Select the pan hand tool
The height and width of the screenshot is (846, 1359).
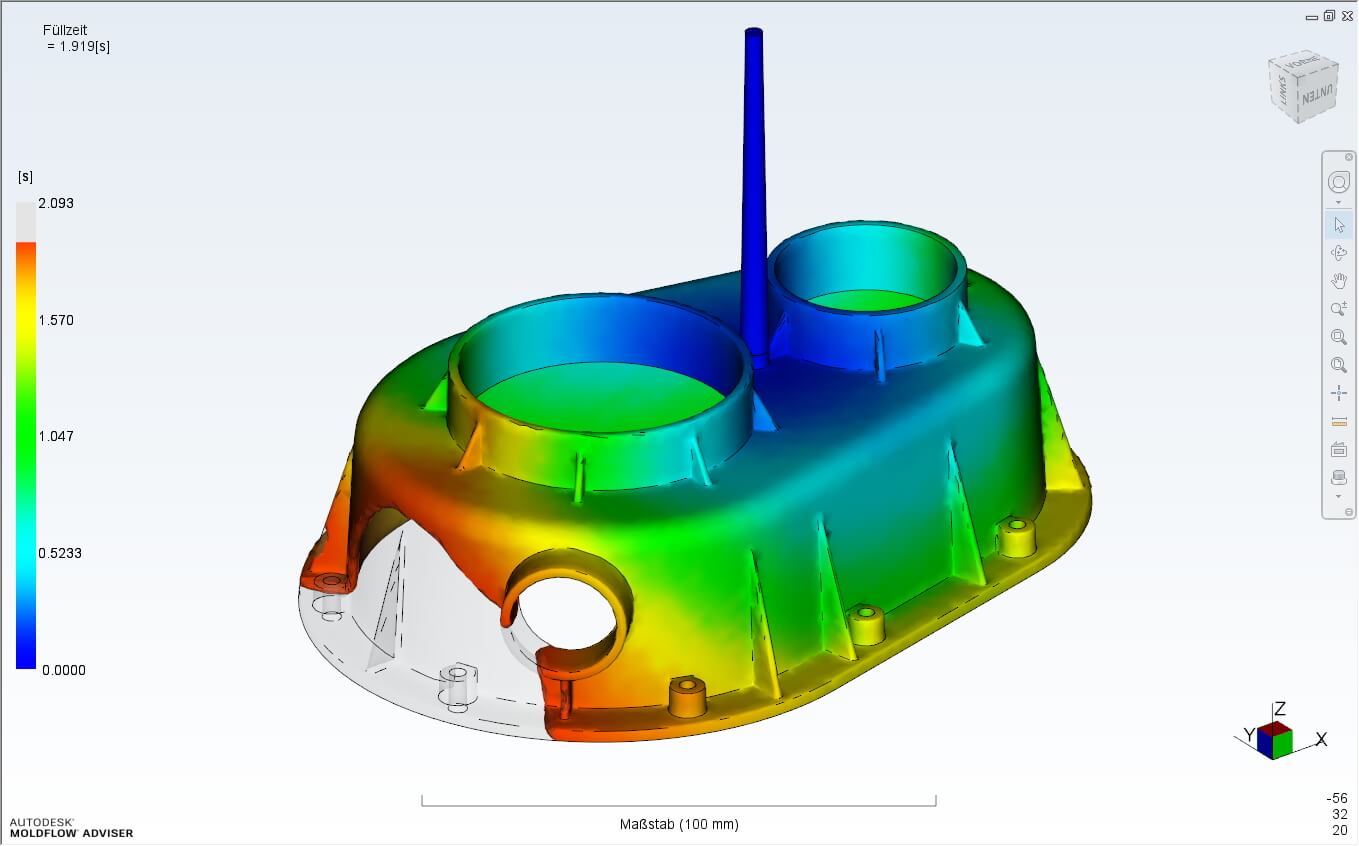[1339, 281]
